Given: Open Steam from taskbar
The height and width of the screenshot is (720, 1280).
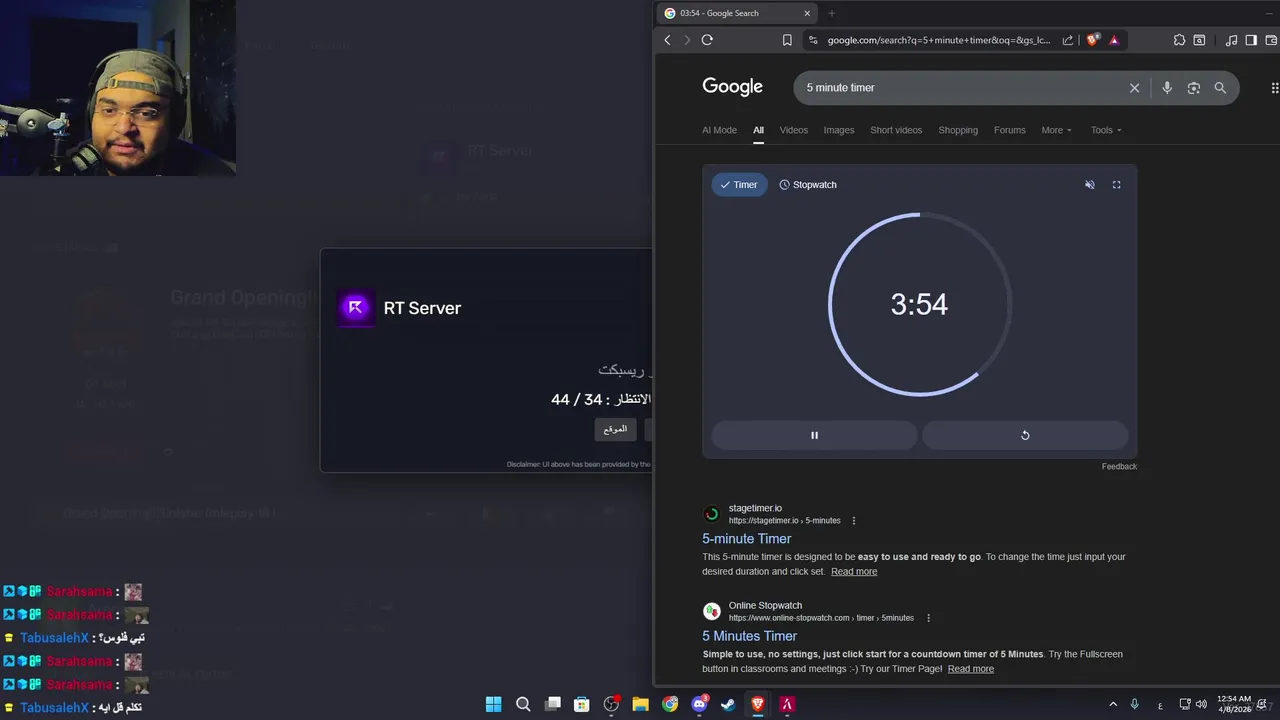Looking at the screenshot, I should [728, 704].
